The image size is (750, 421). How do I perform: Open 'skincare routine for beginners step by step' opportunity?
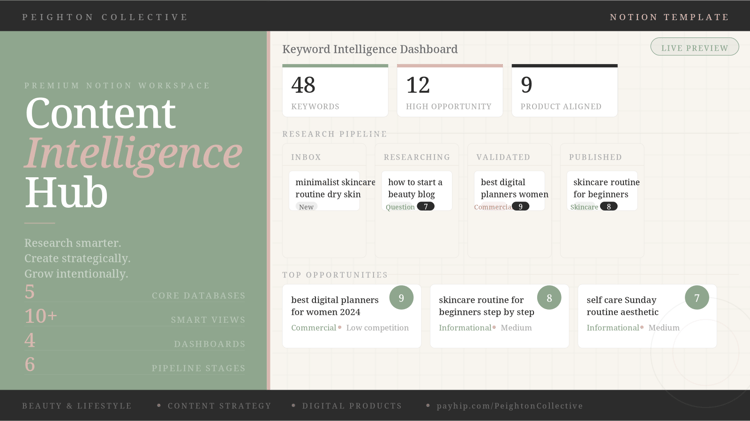[x=499, y=316]
